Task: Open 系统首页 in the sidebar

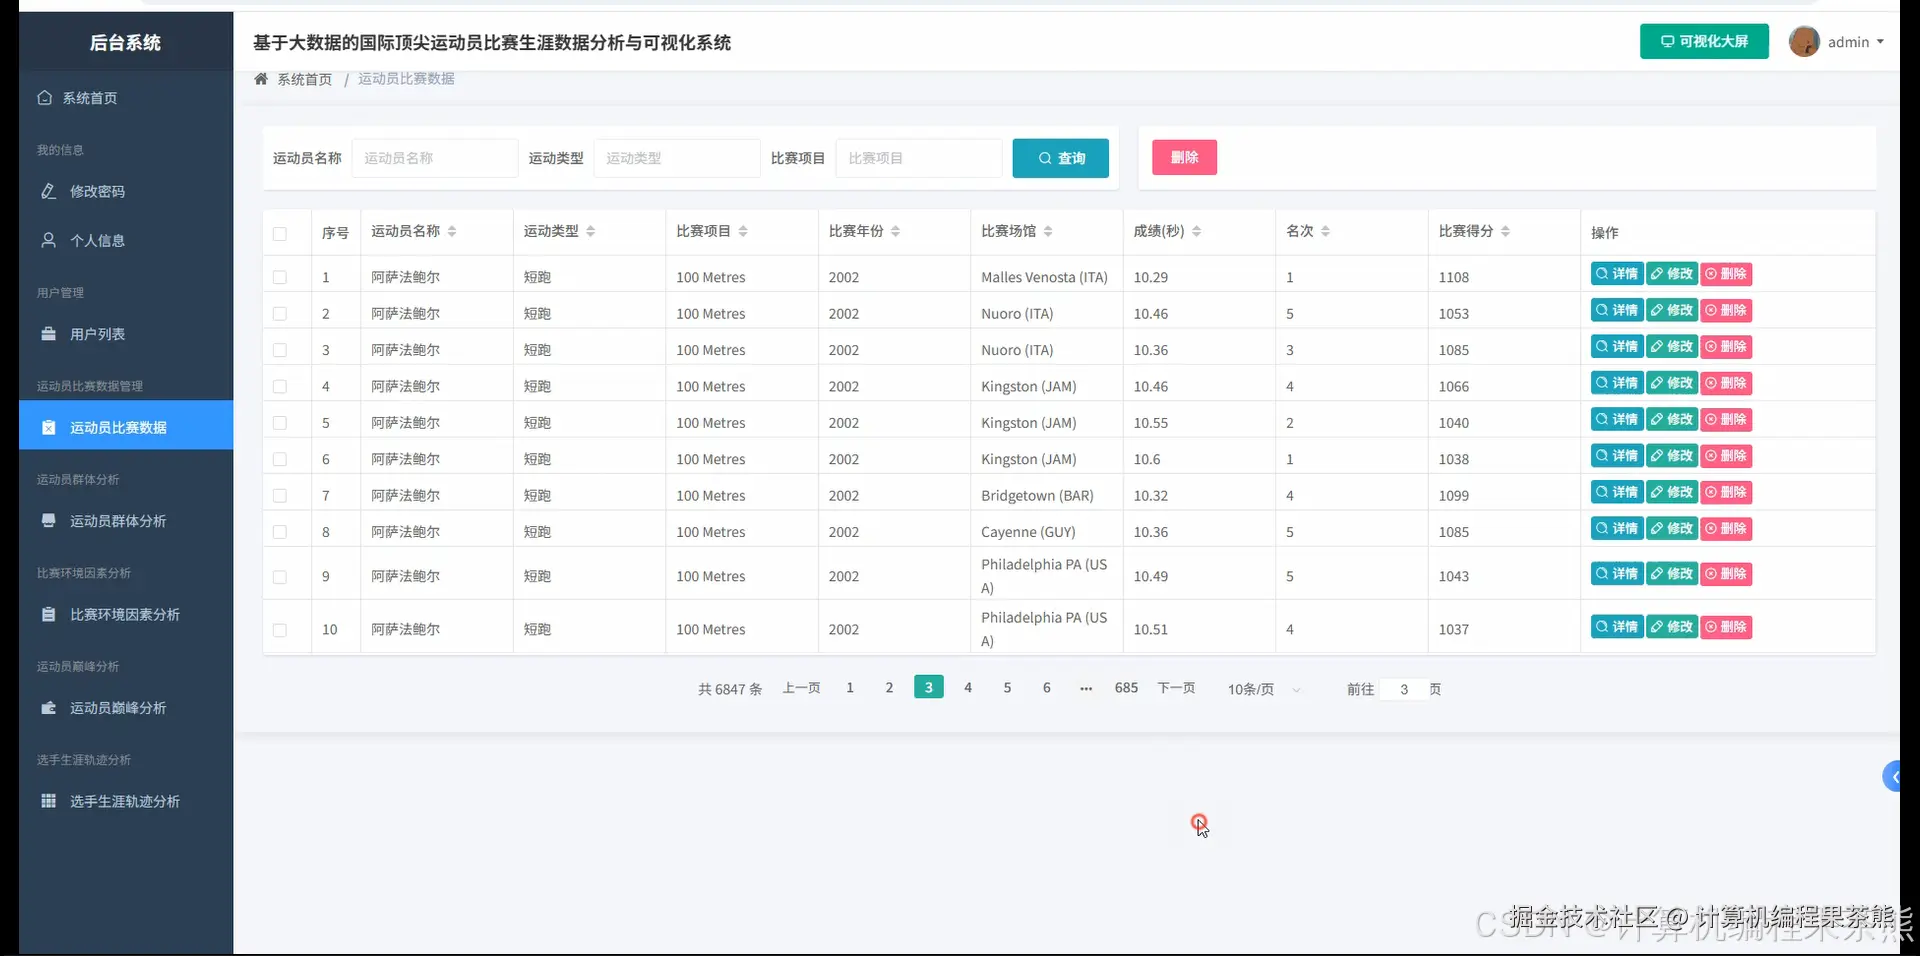Action: [125, 98]
